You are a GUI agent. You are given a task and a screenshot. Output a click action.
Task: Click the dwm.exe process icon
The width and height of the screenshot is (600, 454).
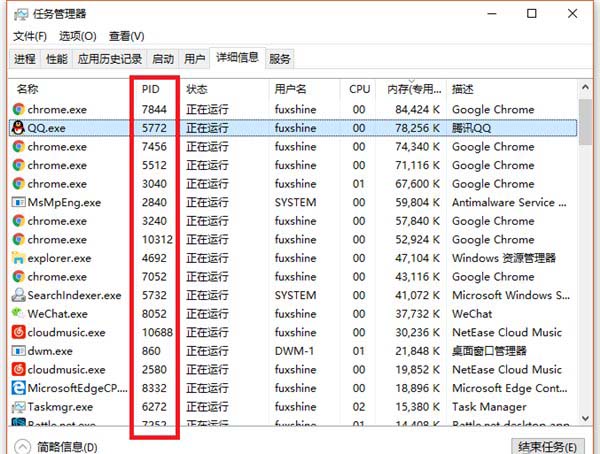point(18,351)
